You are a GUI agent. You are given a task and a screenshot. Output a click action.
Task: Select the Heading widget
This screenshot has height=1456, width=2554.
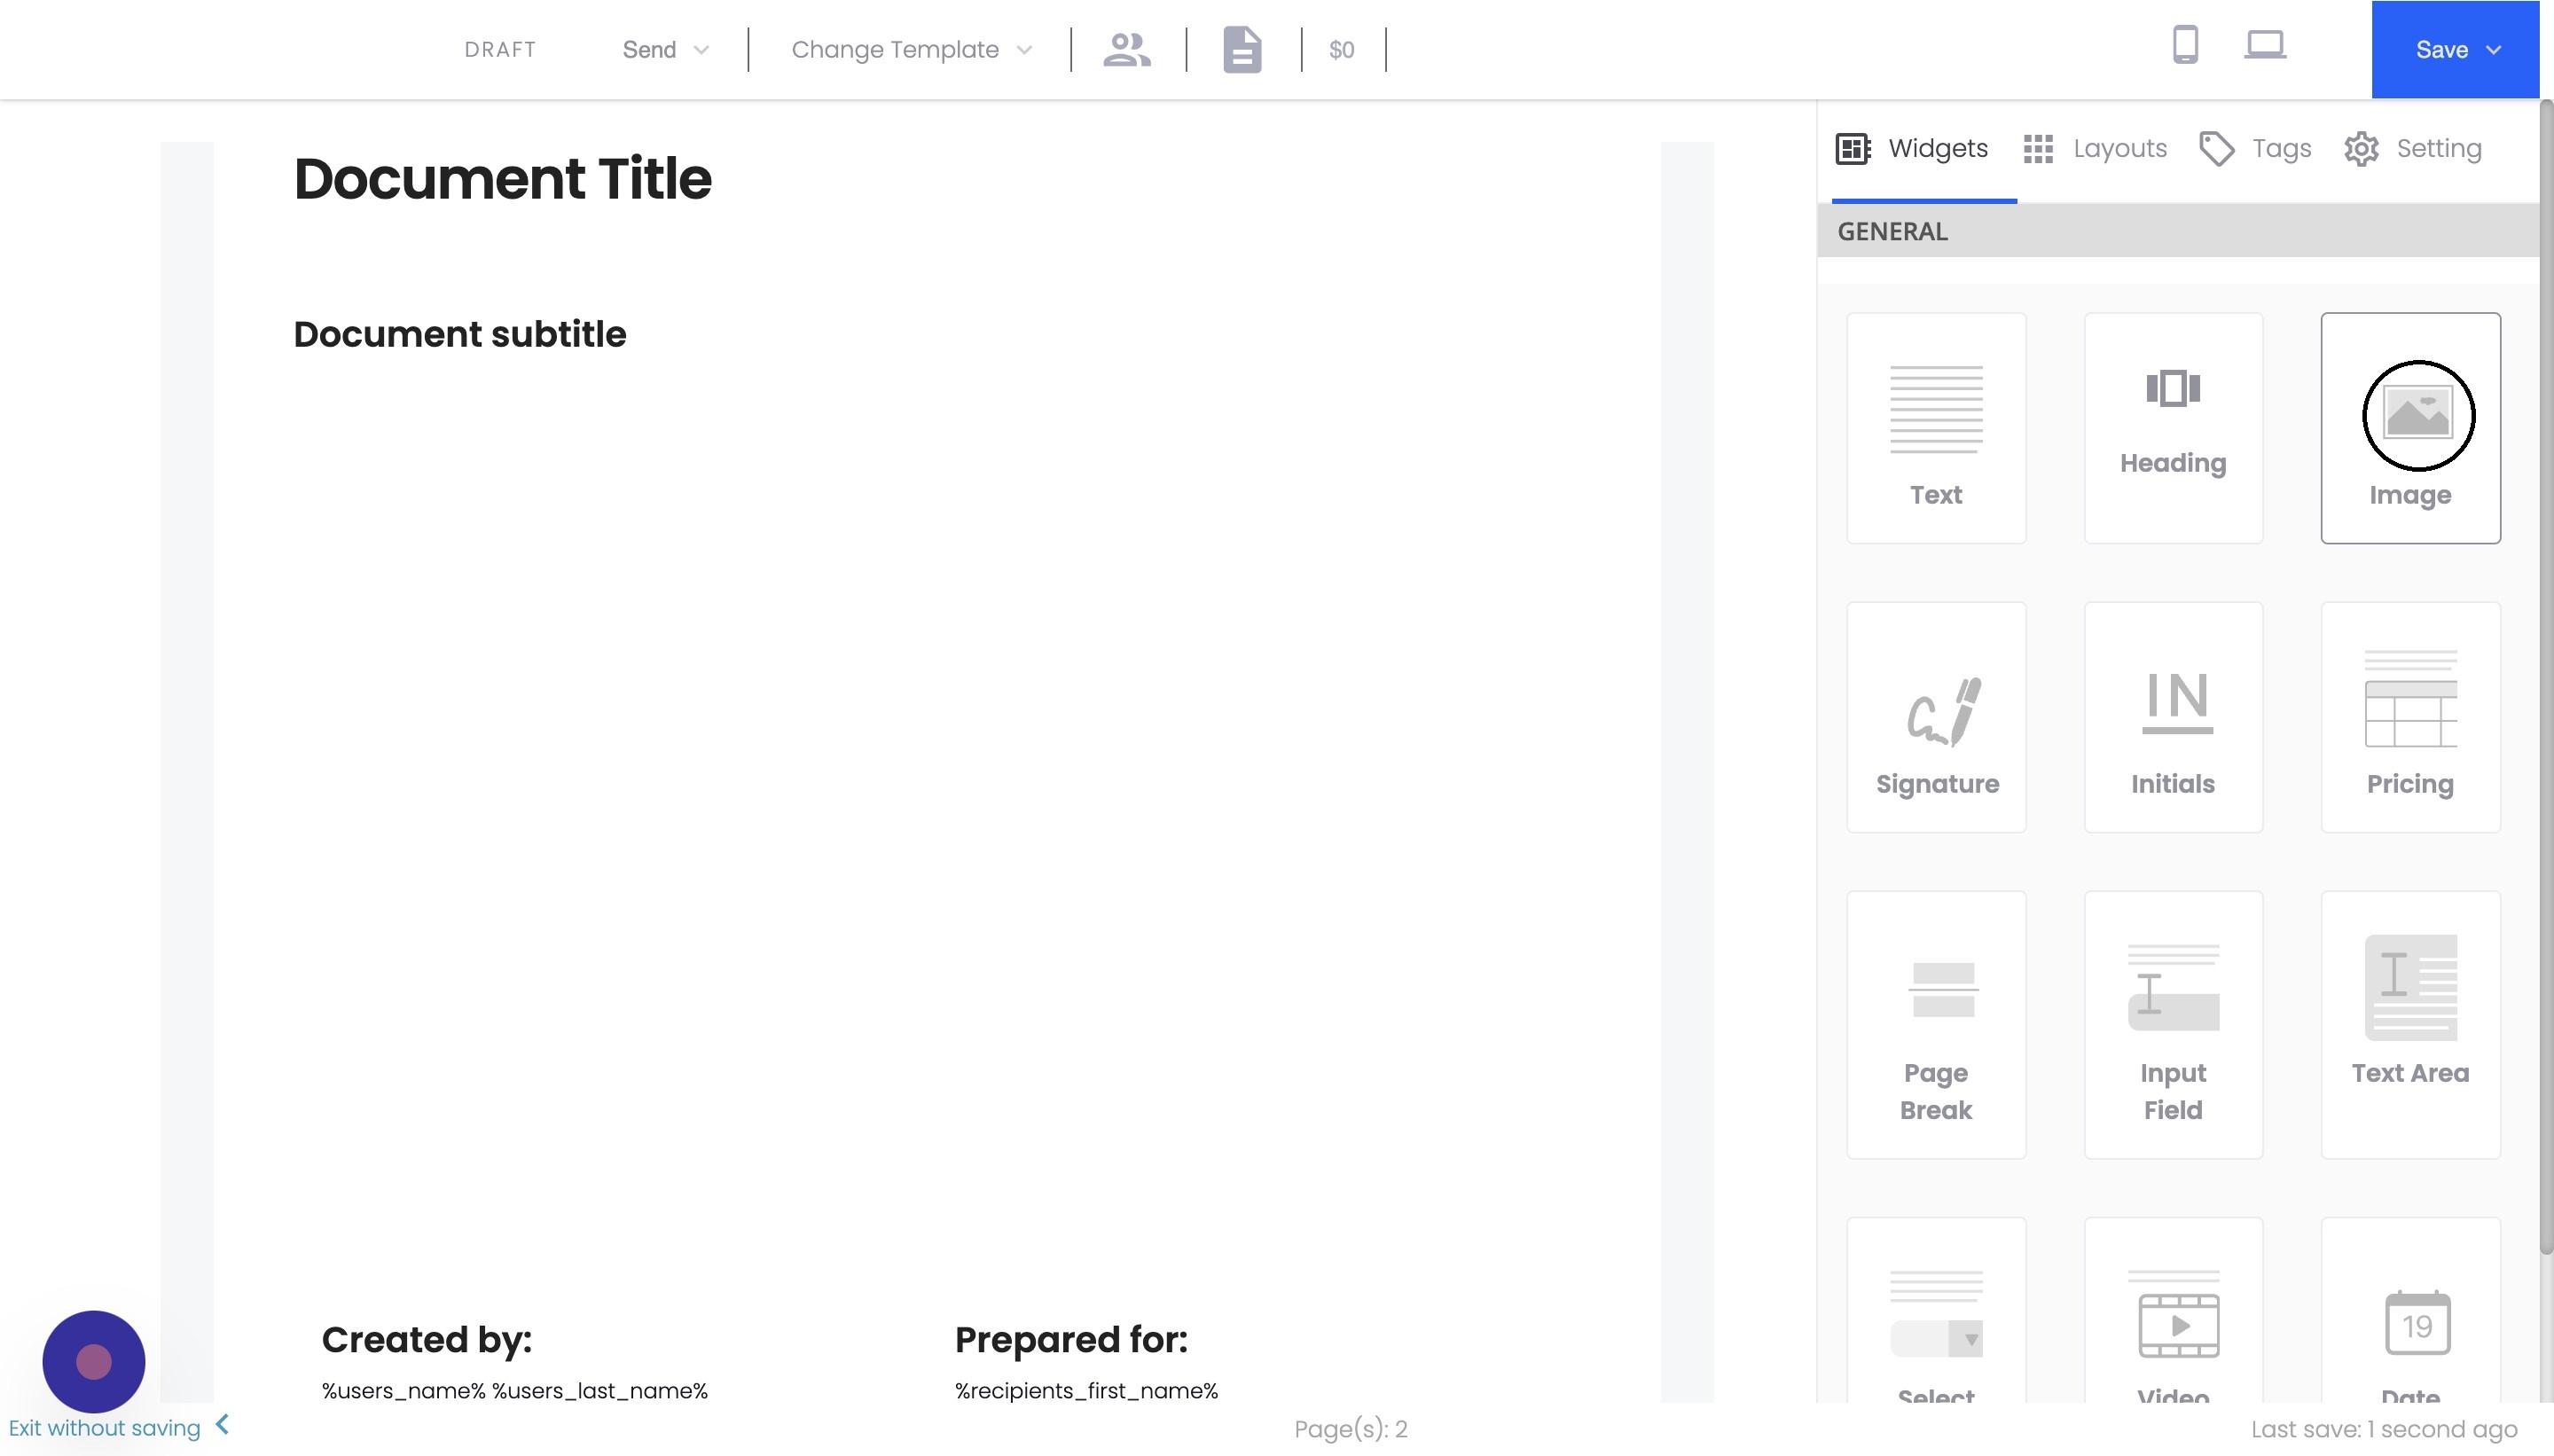tap(2172, 427)
